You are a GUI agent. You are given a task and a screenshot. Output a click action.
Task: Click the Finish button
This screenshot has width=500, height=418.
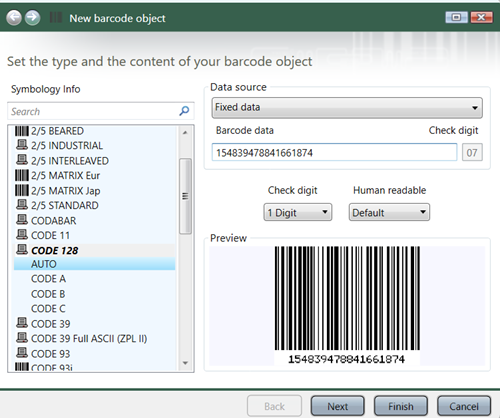[401, 406]
